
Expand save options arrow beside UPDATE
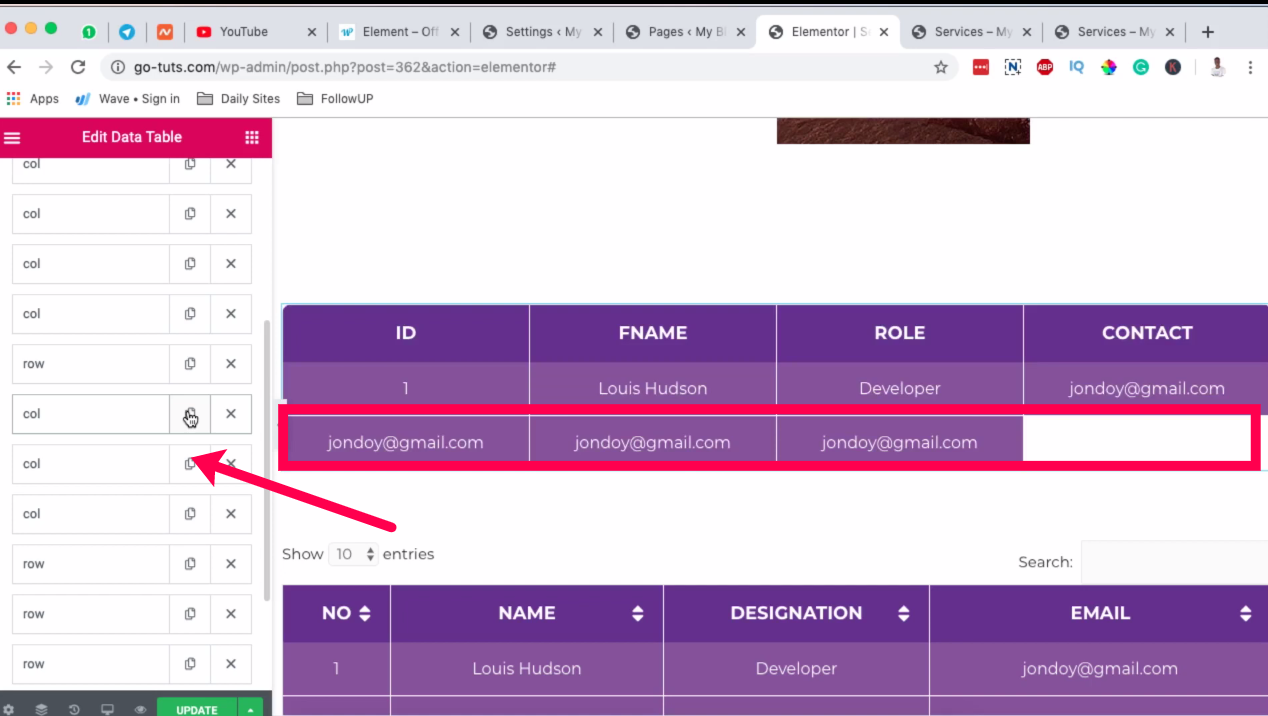(x=250, y=708)
